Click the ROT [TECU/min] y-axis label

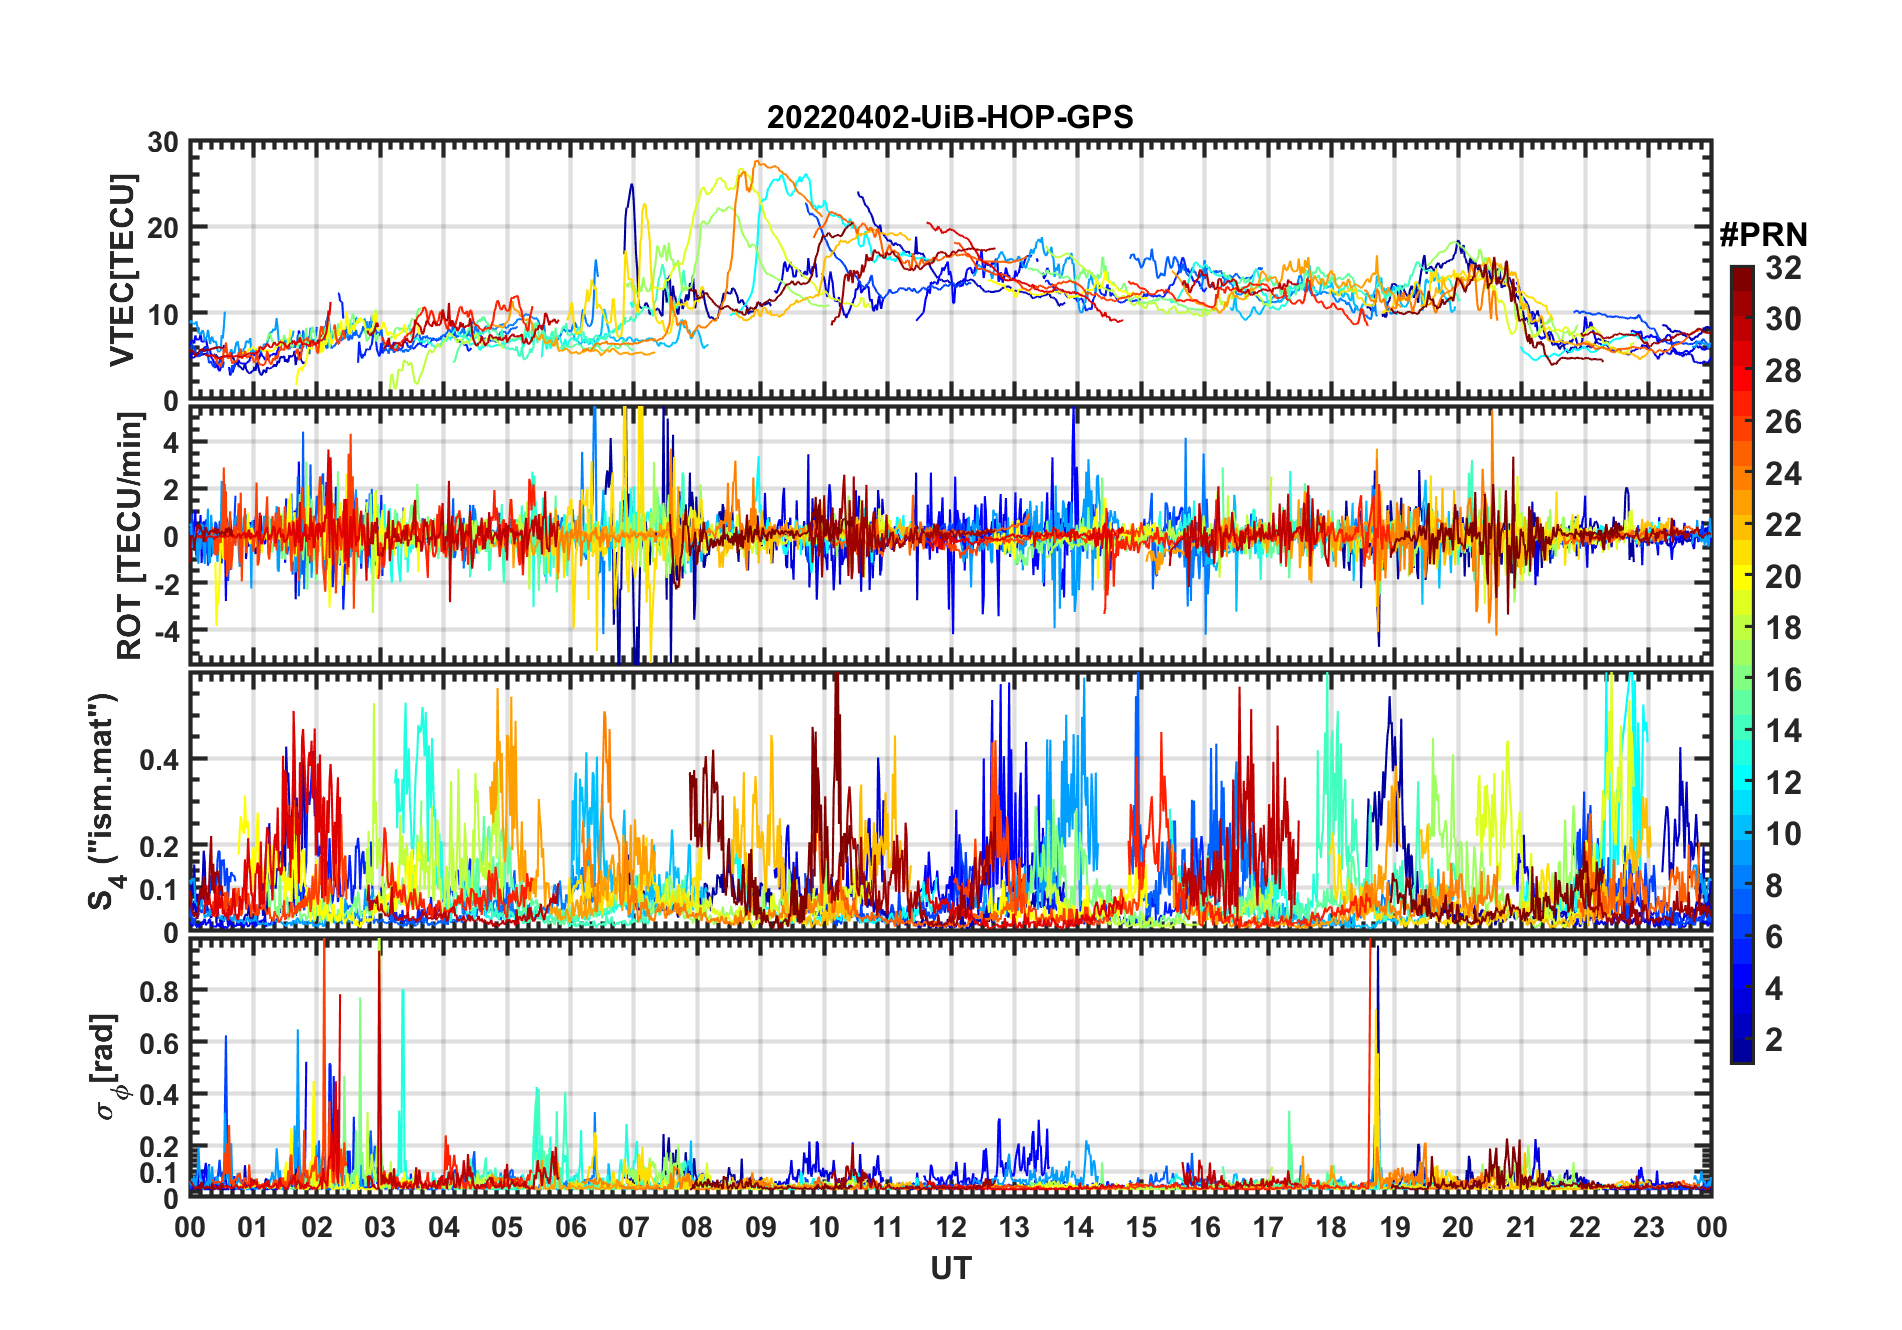coord(129,536)
